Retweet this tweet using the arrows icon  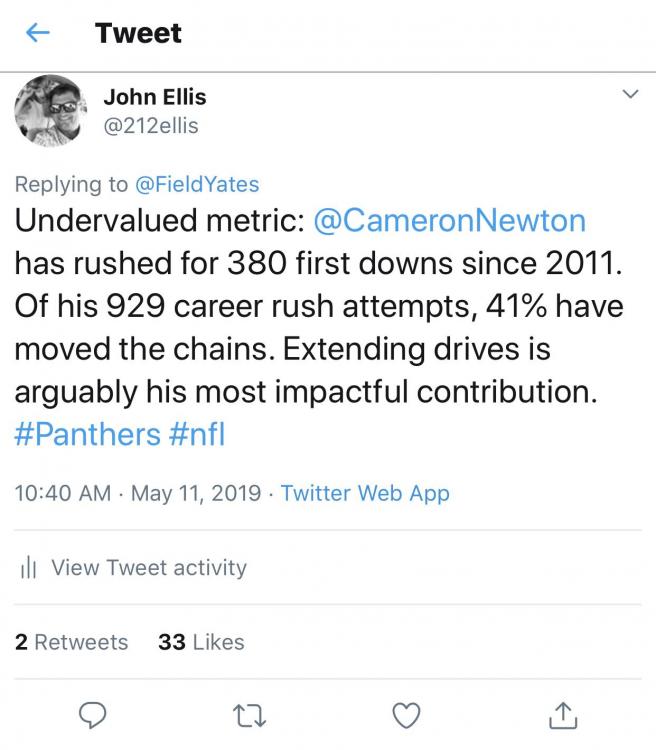247,714
